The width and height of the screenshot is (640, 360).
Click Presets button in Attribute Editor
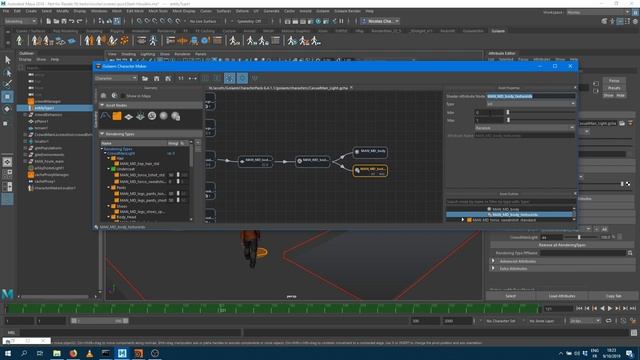tap(614, 88)
